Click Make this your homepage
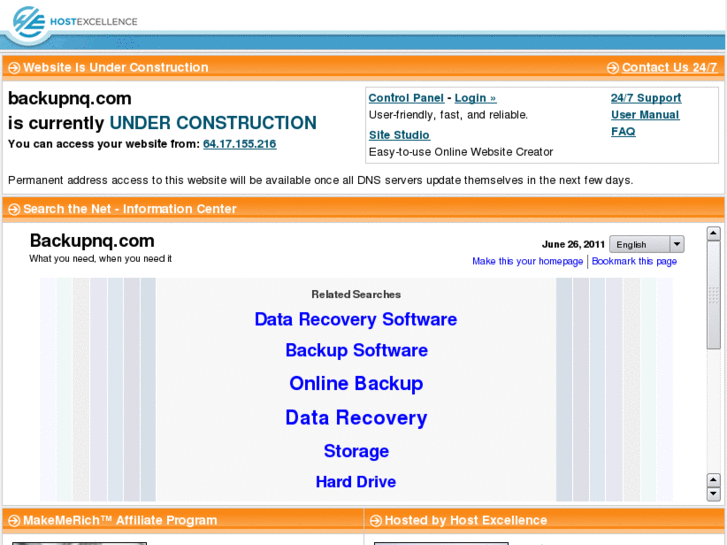Screen dimensions: 727x545 [528, 261]
